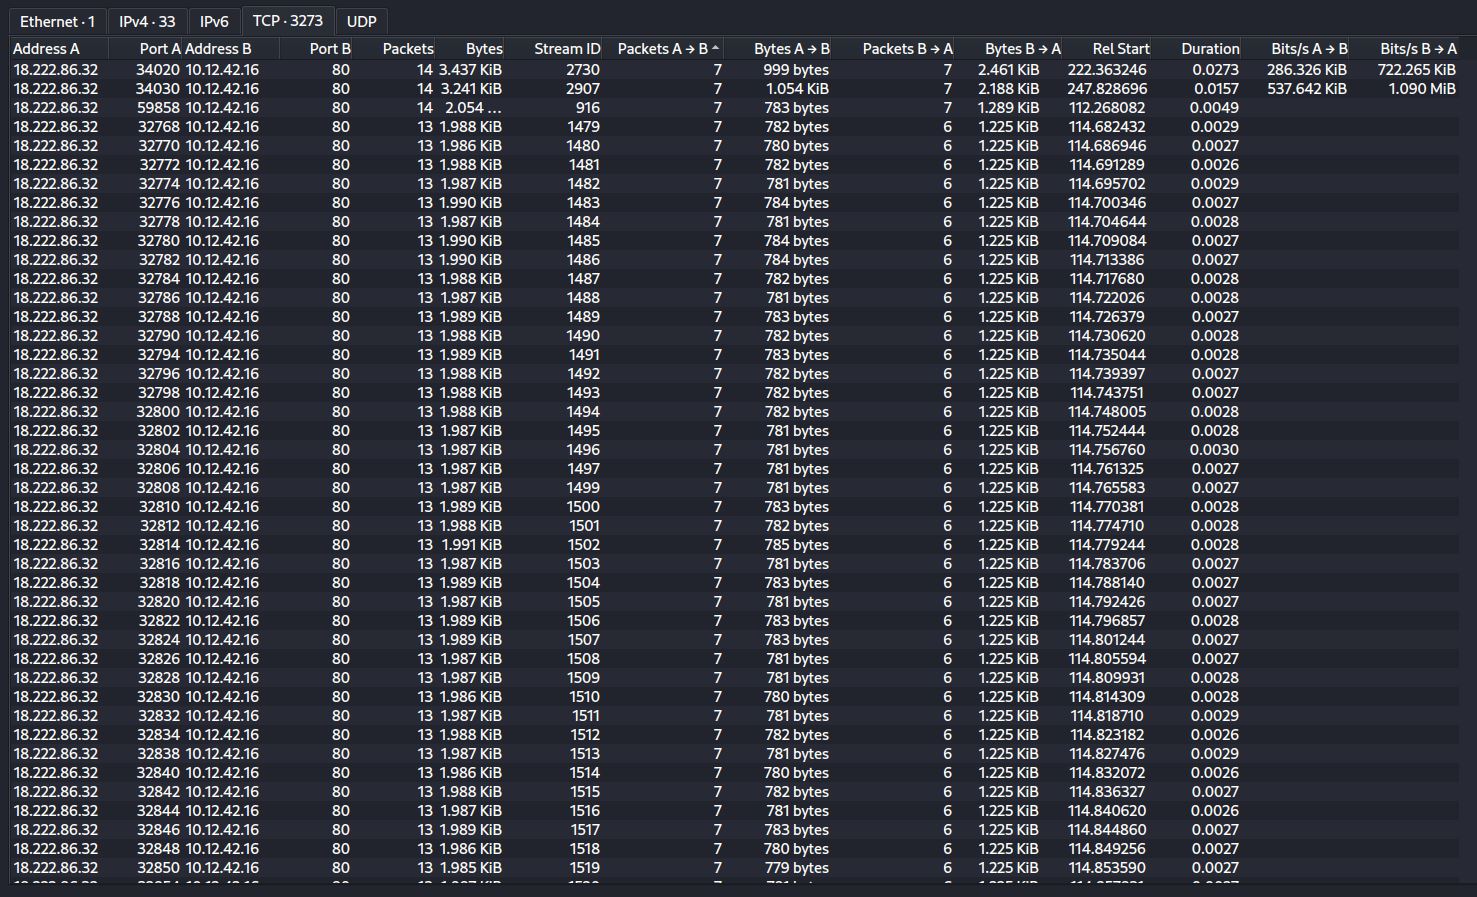Click the Address B column header

coord(231,48)
